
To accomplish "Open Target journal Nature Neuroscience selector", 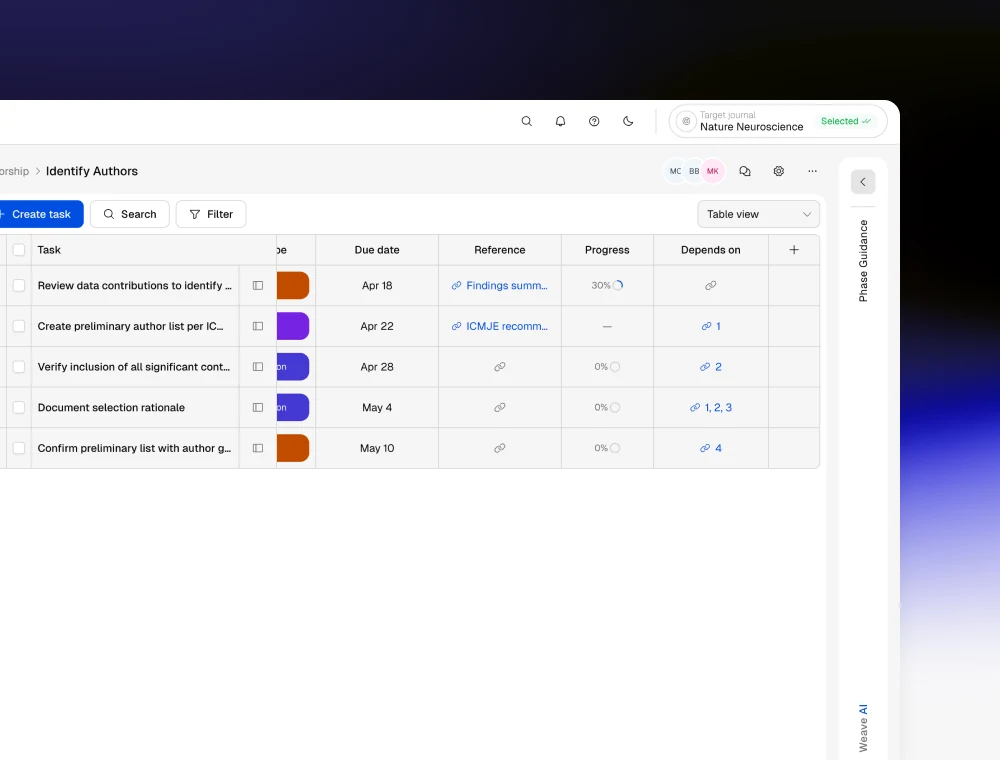I will pyautogui.click(x=778, y=121).
